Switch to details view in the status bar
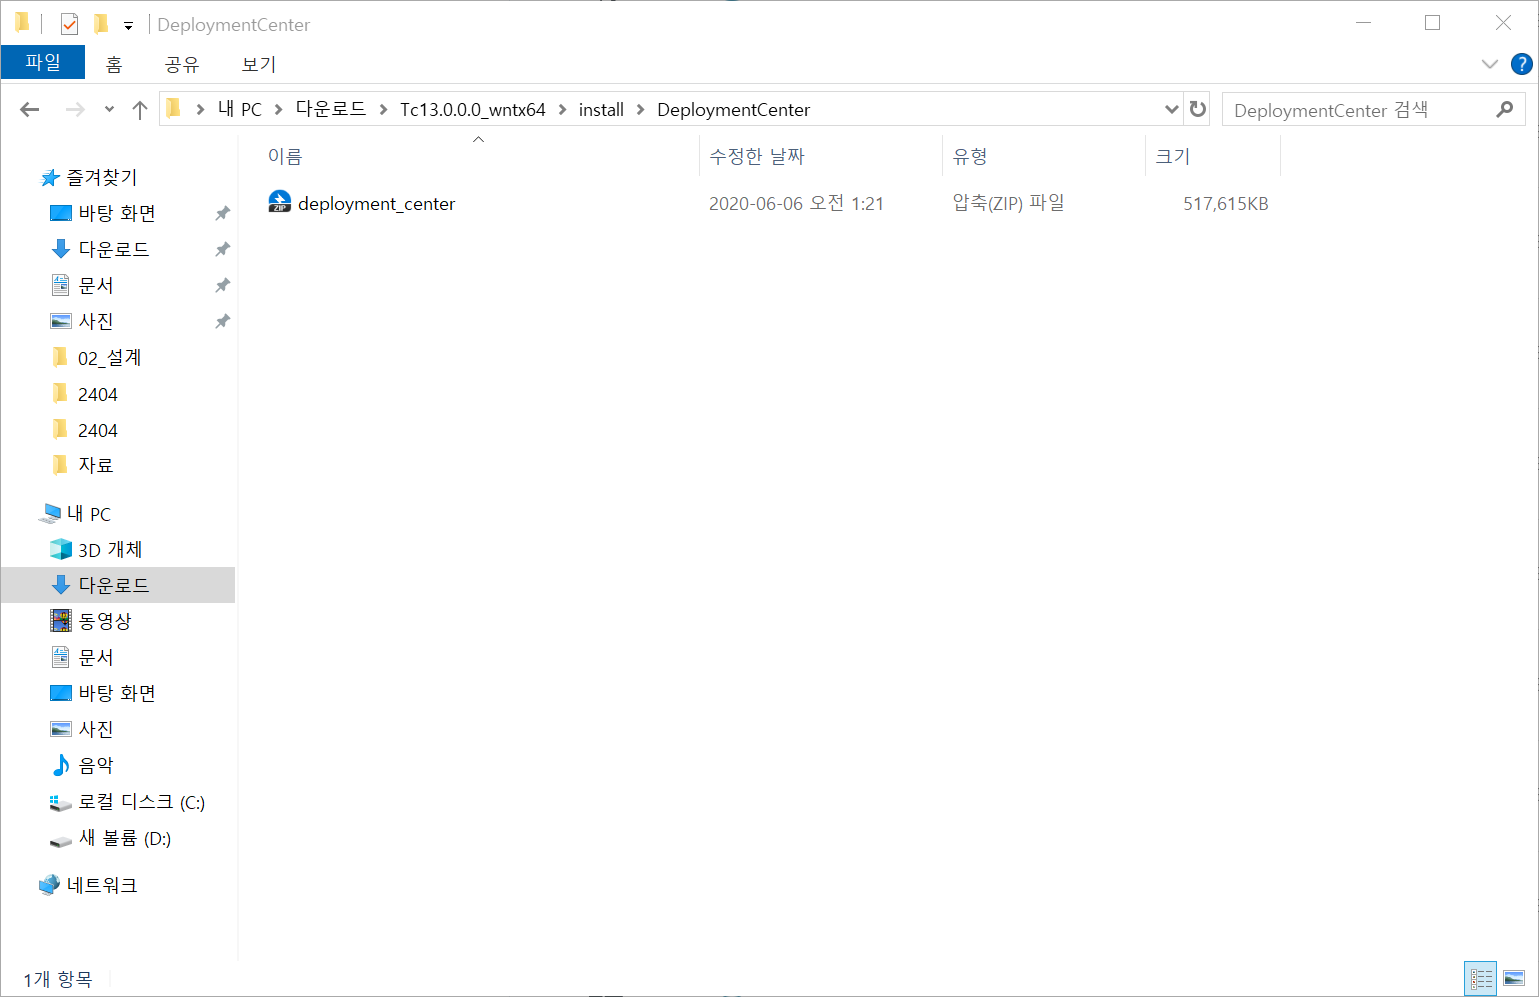 1480,978
